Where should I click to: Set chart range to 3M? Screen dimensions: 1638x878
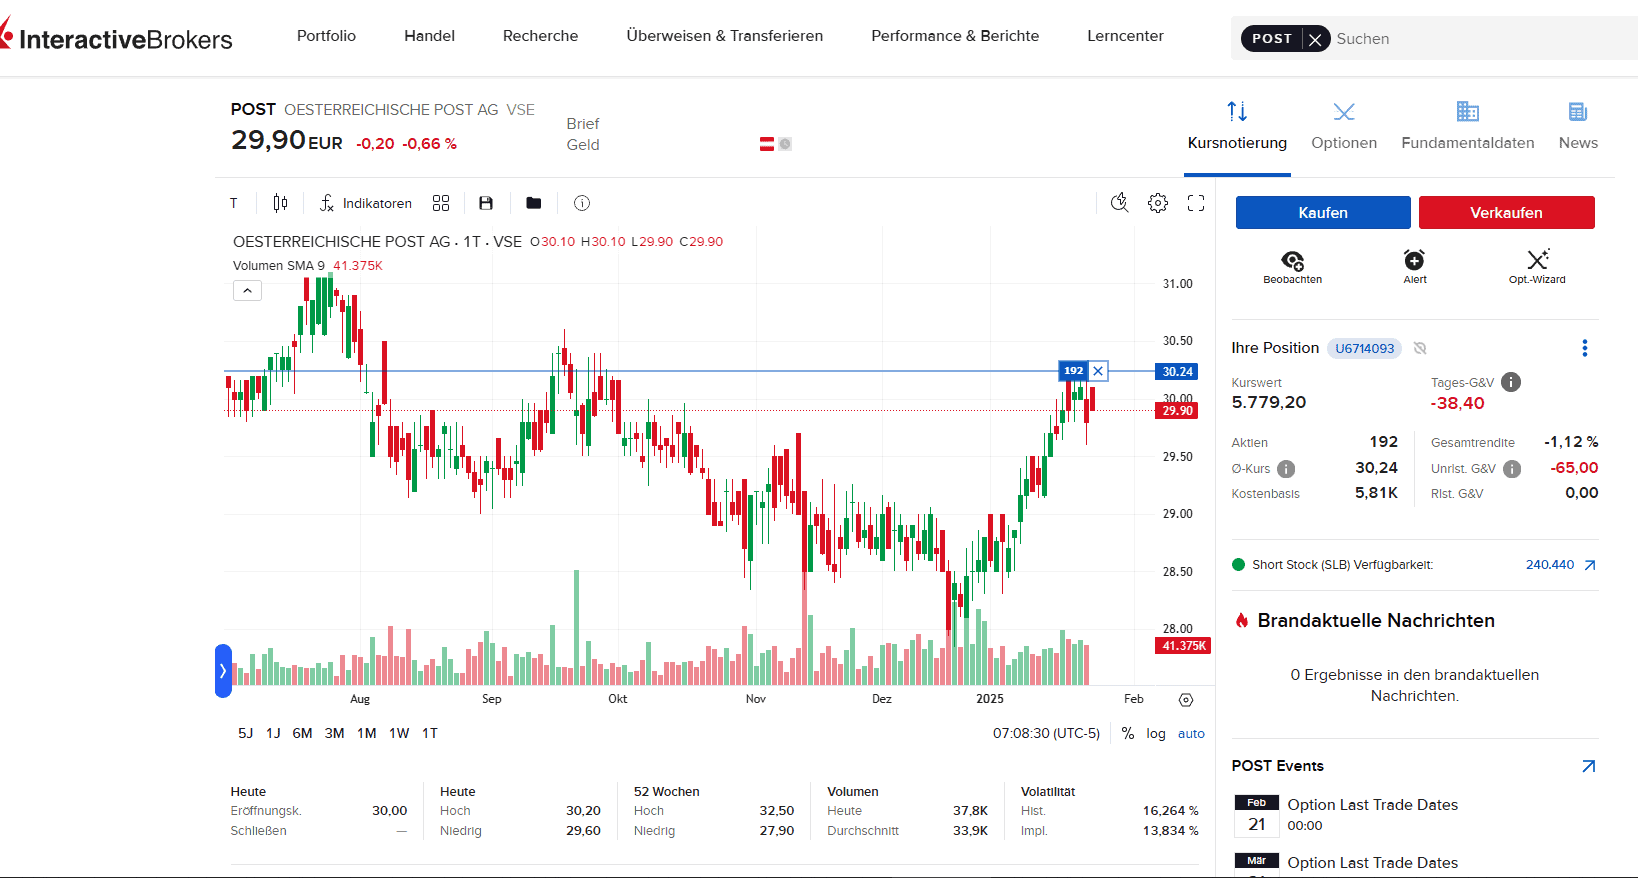coord(335,733)
